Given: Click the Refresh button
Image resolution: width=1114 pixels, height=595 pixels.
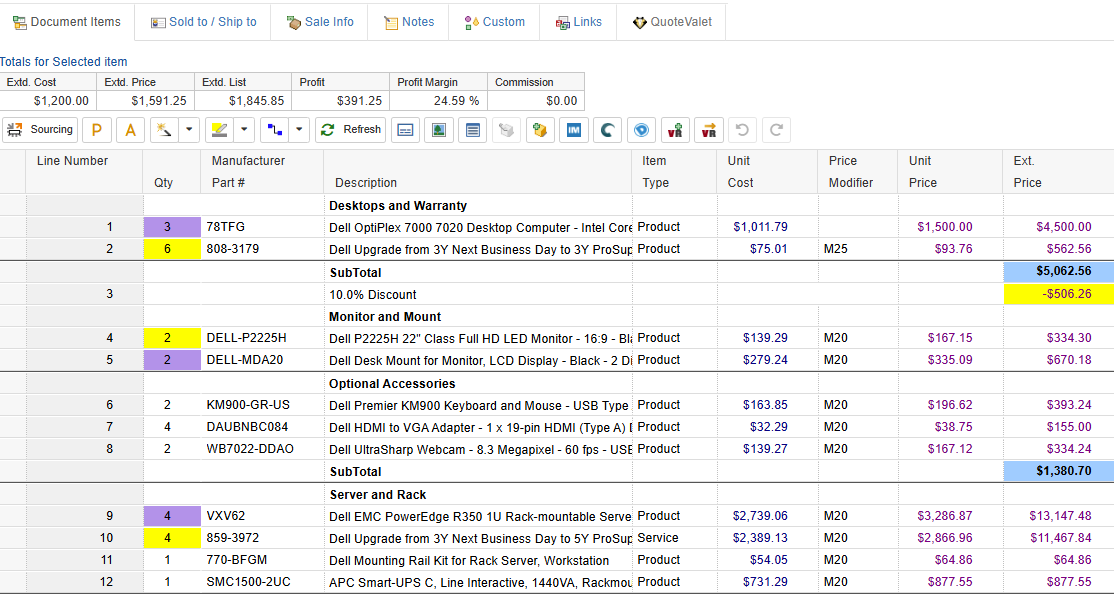Looking at the screenshot, I should 350,129.
